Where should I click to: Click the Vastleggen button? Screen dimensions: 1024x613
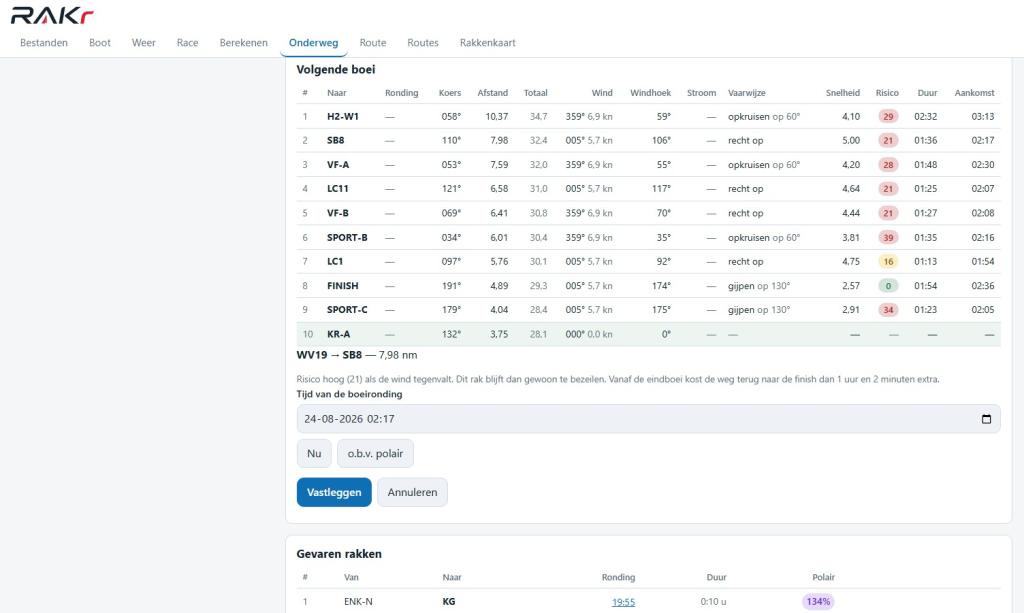334,492
